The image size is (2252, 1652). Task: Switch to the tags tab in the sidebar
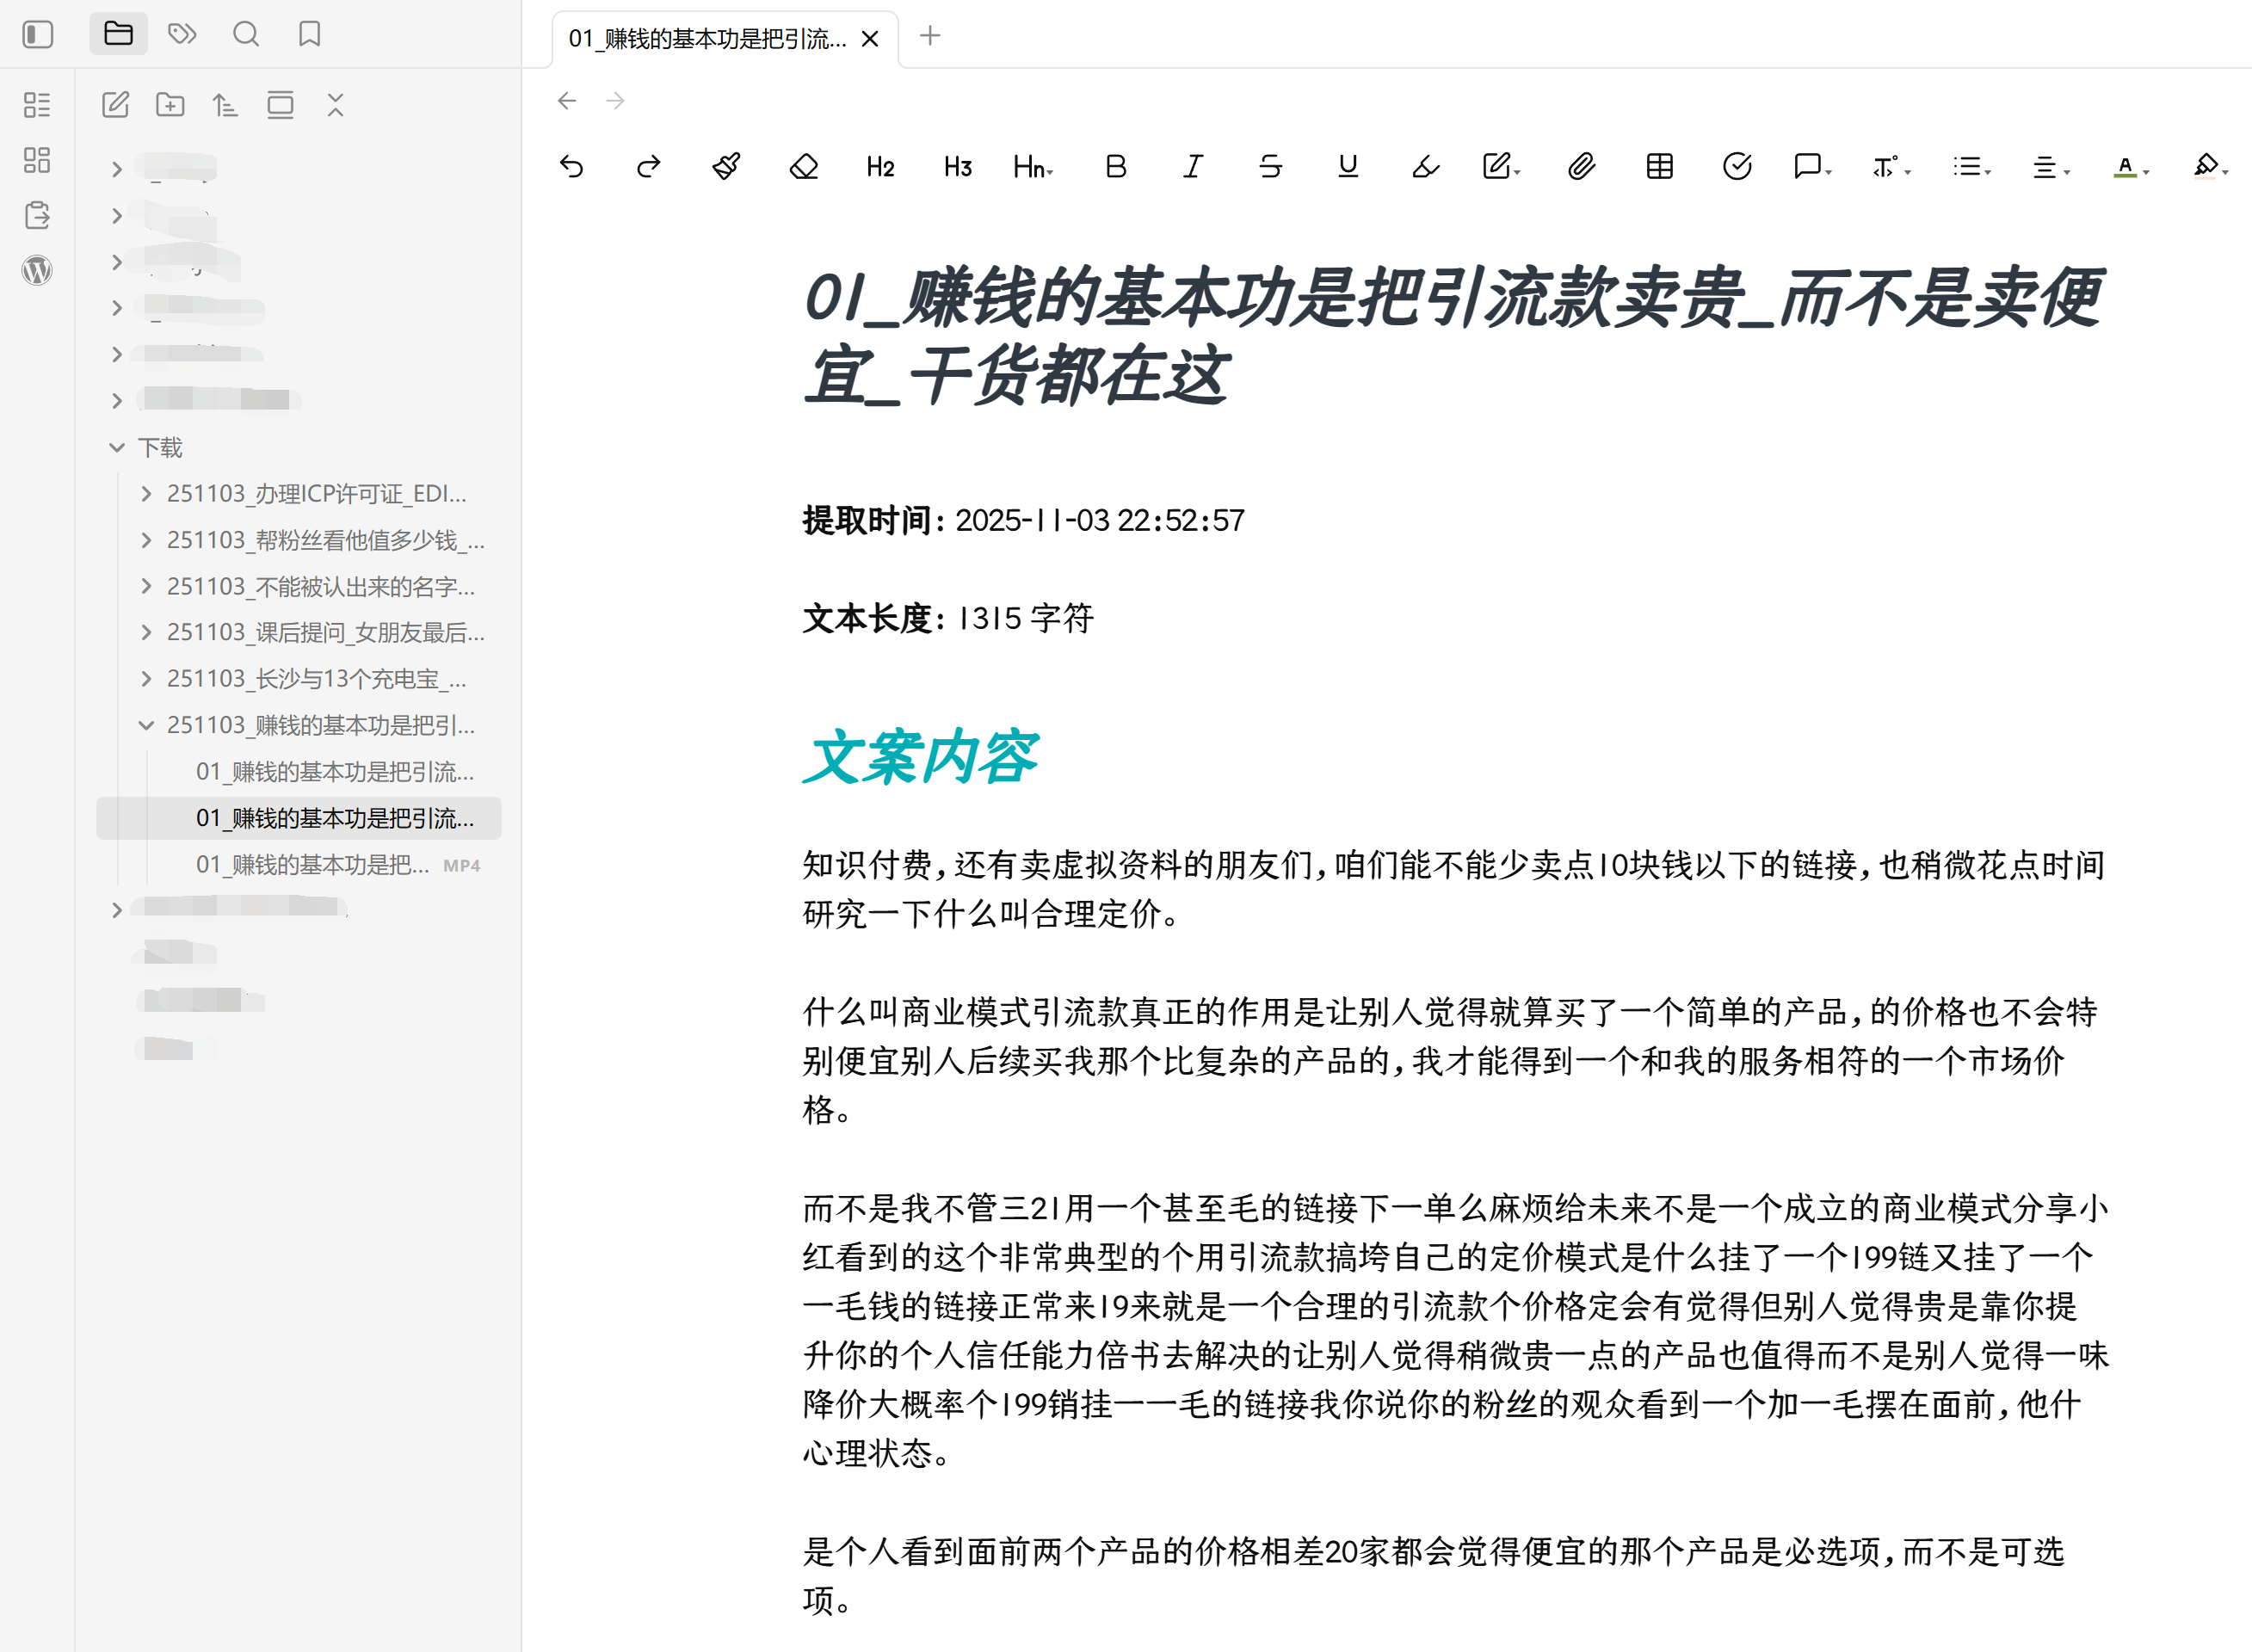click(x=182, y=35)
